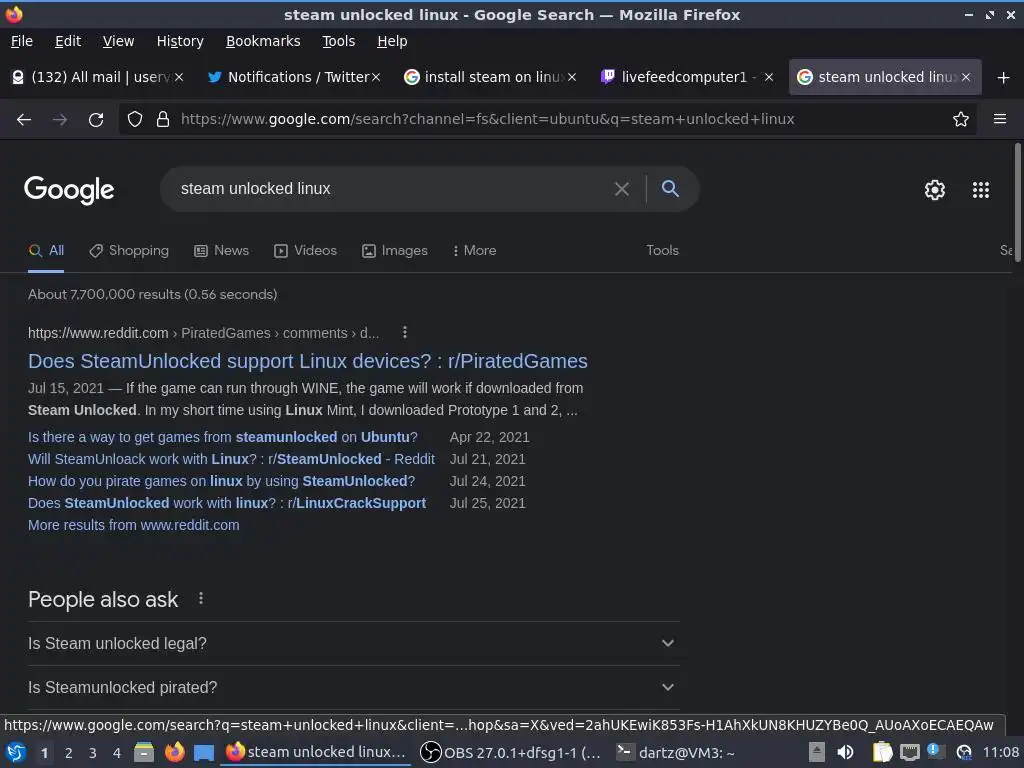Viewport: 1024px width, 768px height.
Task: Open Google quick settings gear
Action: pos(935,190)
